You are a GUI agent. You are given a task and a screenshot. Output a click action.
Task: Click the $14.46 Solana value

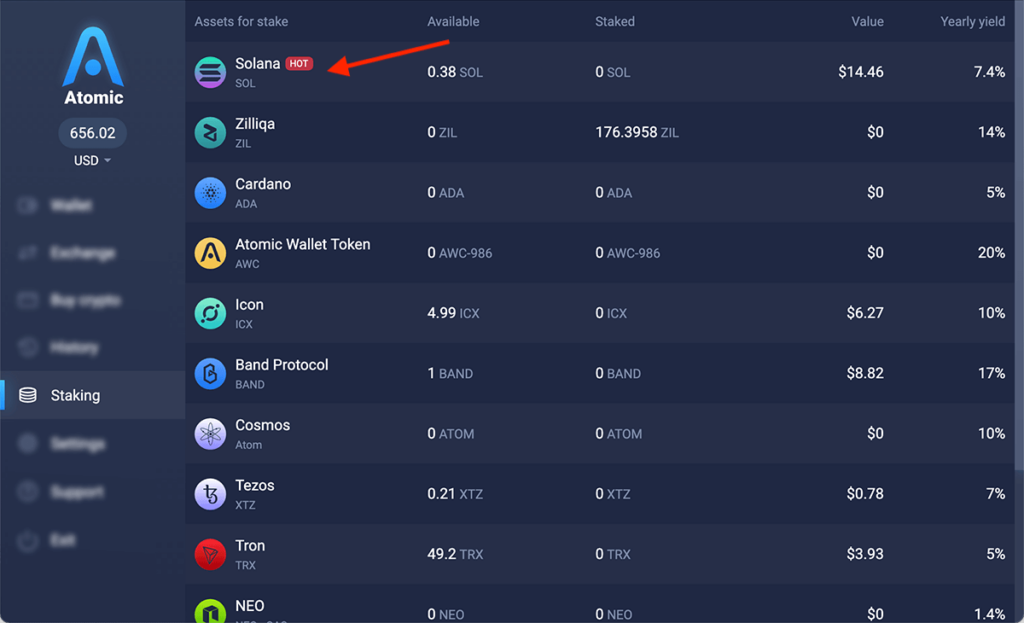tap(861, 72)
